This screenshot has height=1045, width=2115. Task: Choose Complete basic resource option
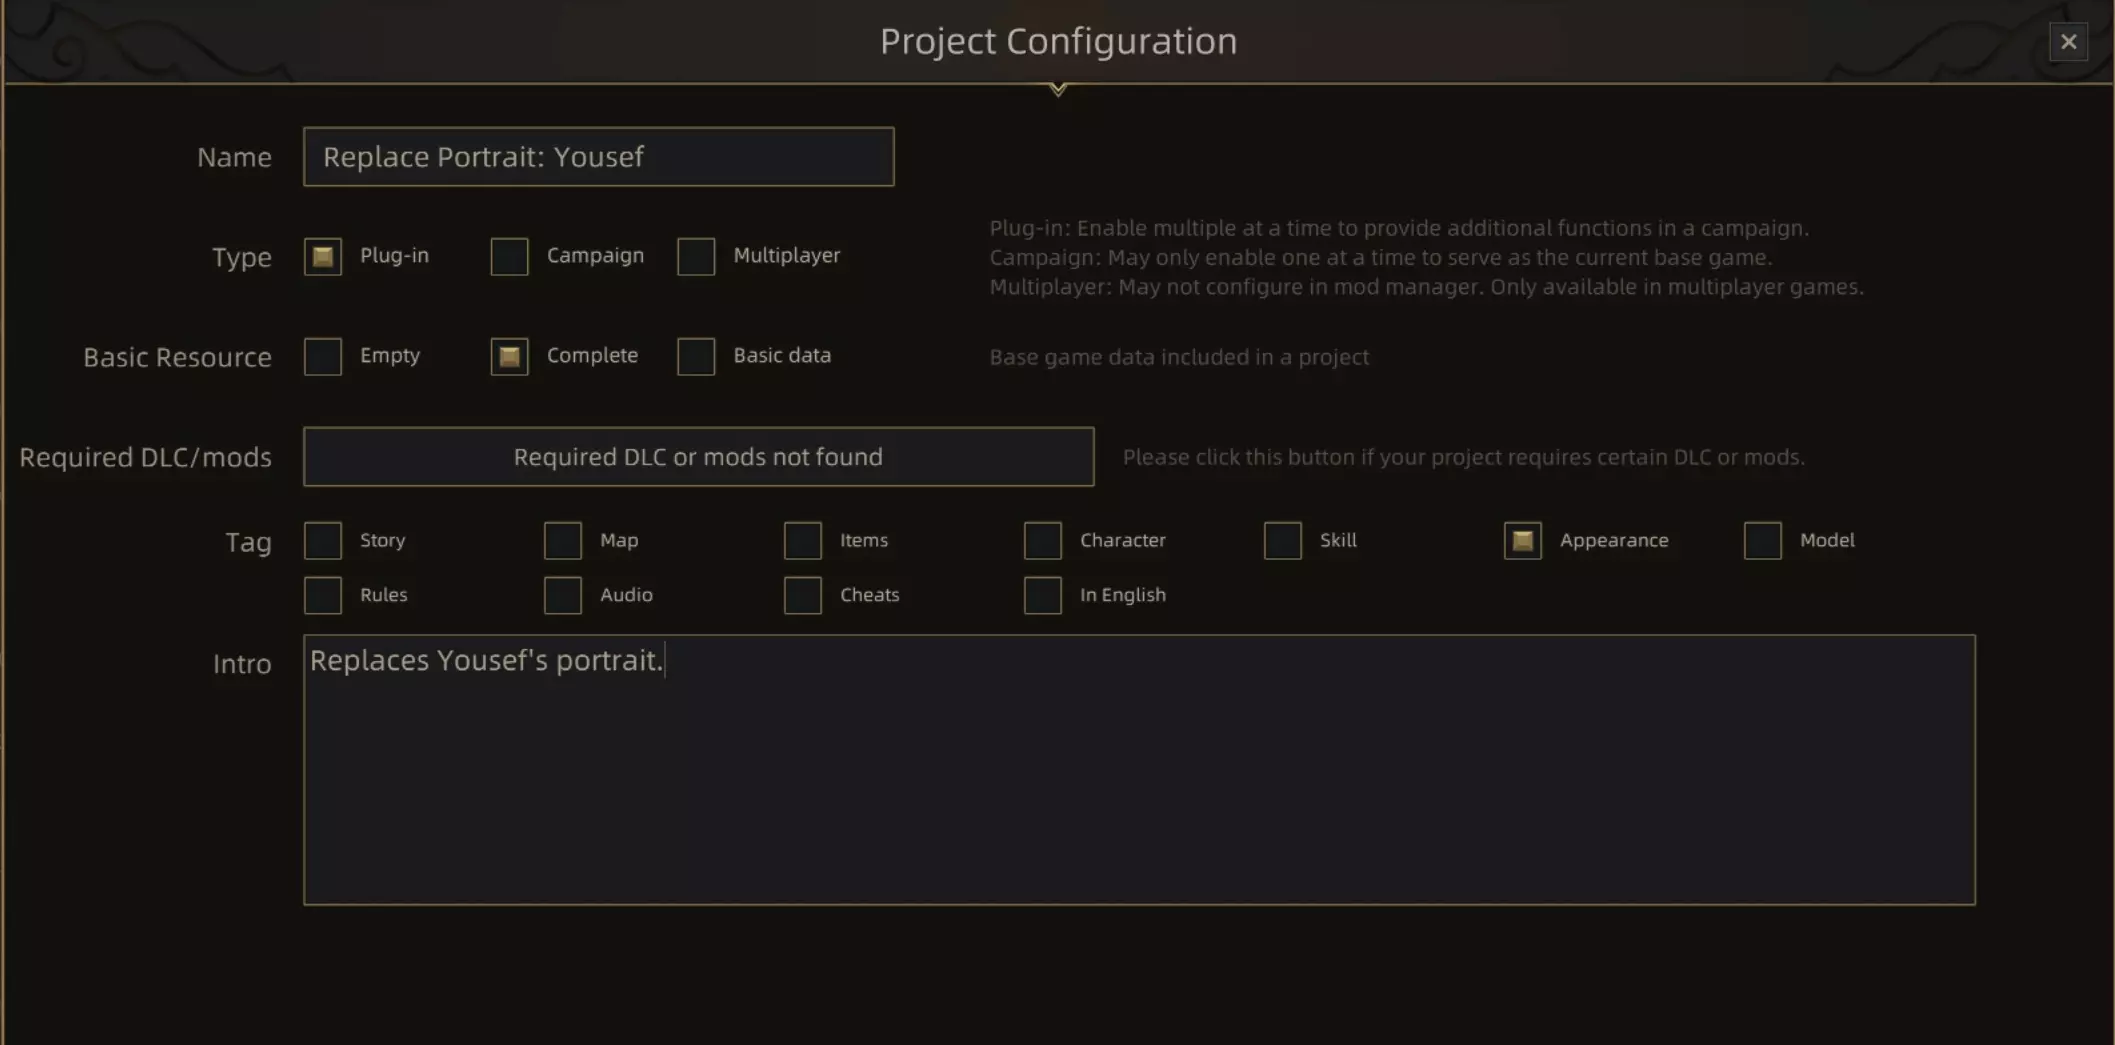point(509,357)
